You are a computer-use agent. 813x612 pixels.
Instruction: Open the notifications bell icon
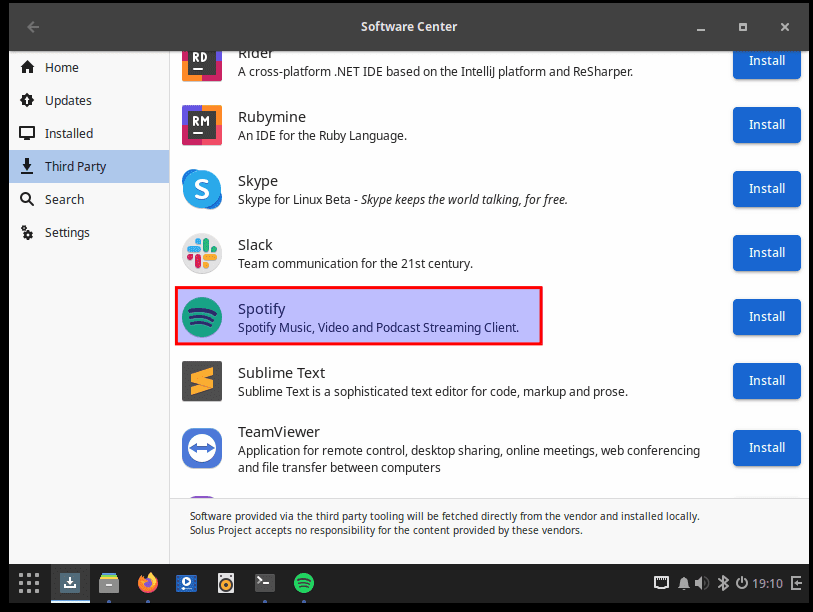click(x=684, y=583)
